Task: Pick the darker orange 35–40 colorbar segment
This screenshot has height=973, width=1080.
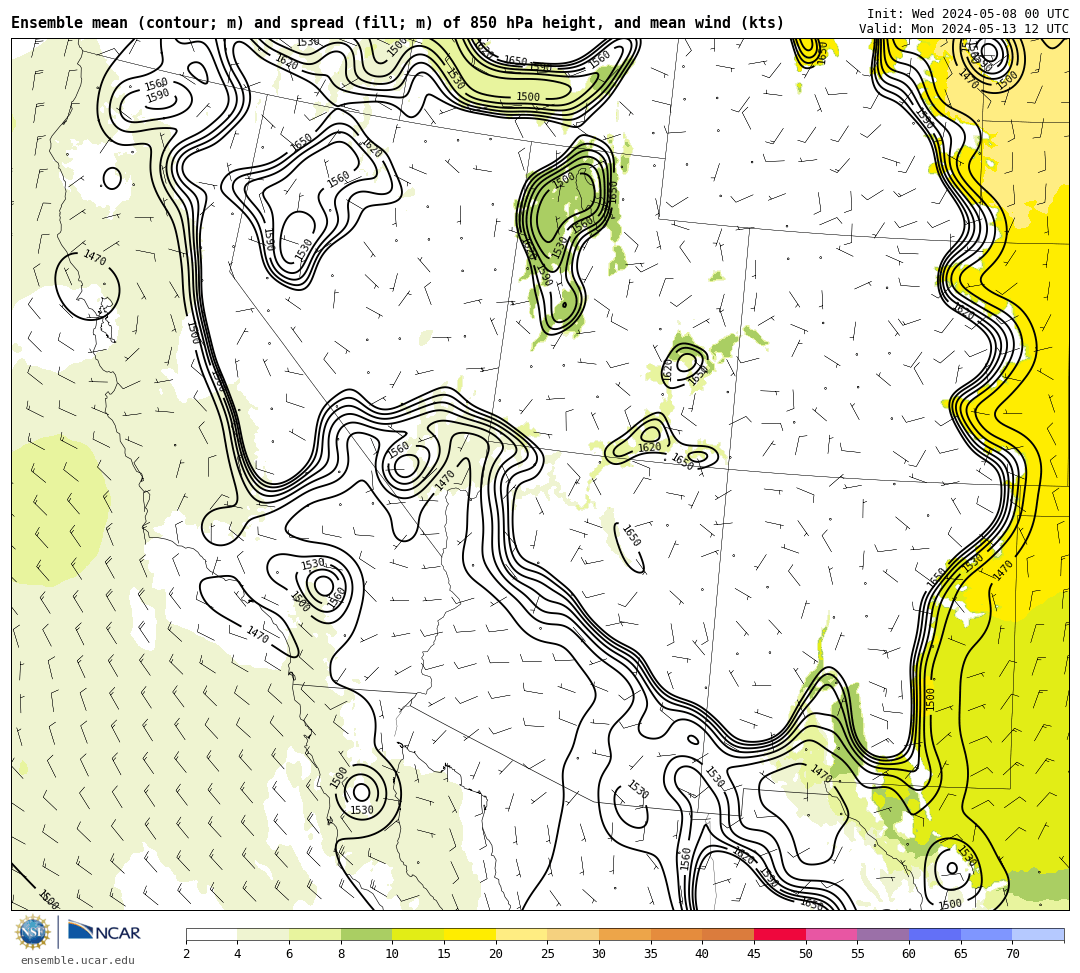Action: click(676, 934)
